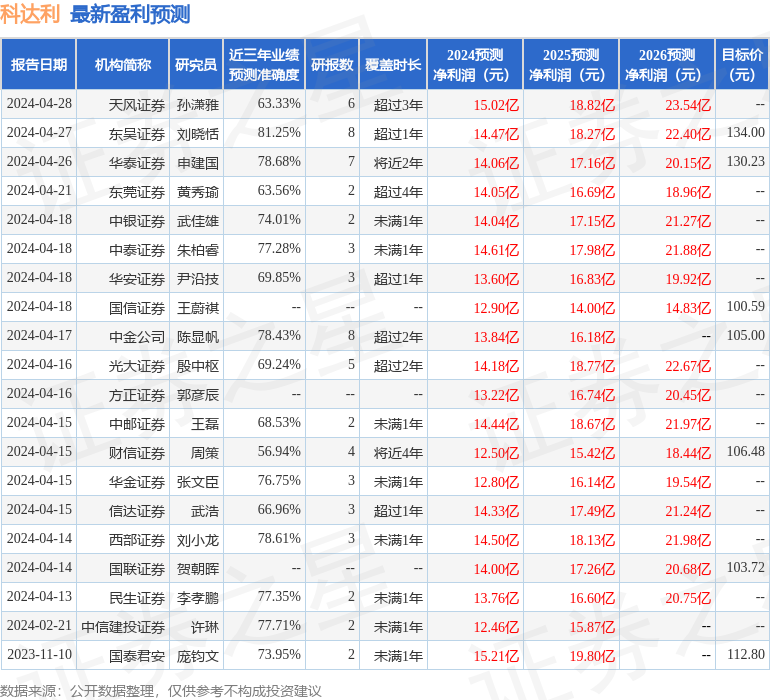Click the 目标价 column header

(x=742, y=64)
